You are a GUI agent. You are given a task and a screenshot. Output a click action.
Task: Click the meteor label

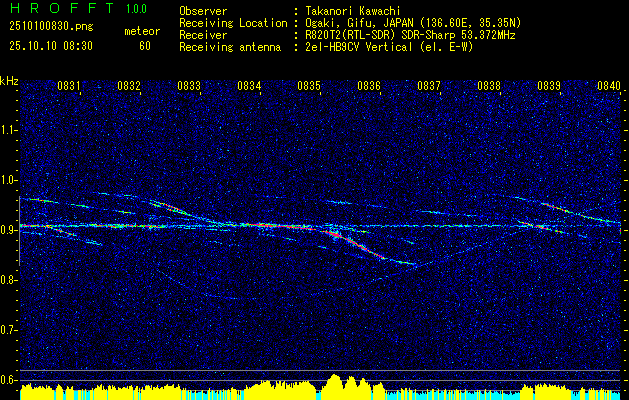[142, 31]
